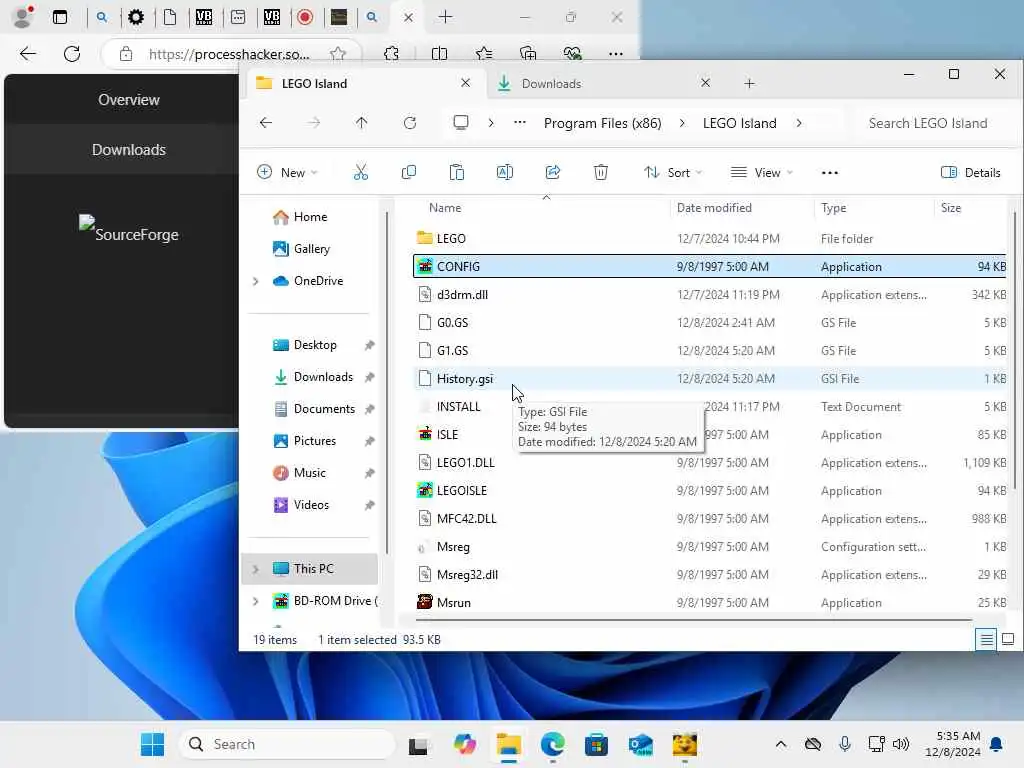
Task: Sort files by Type column header
Action: click(833, 208)
